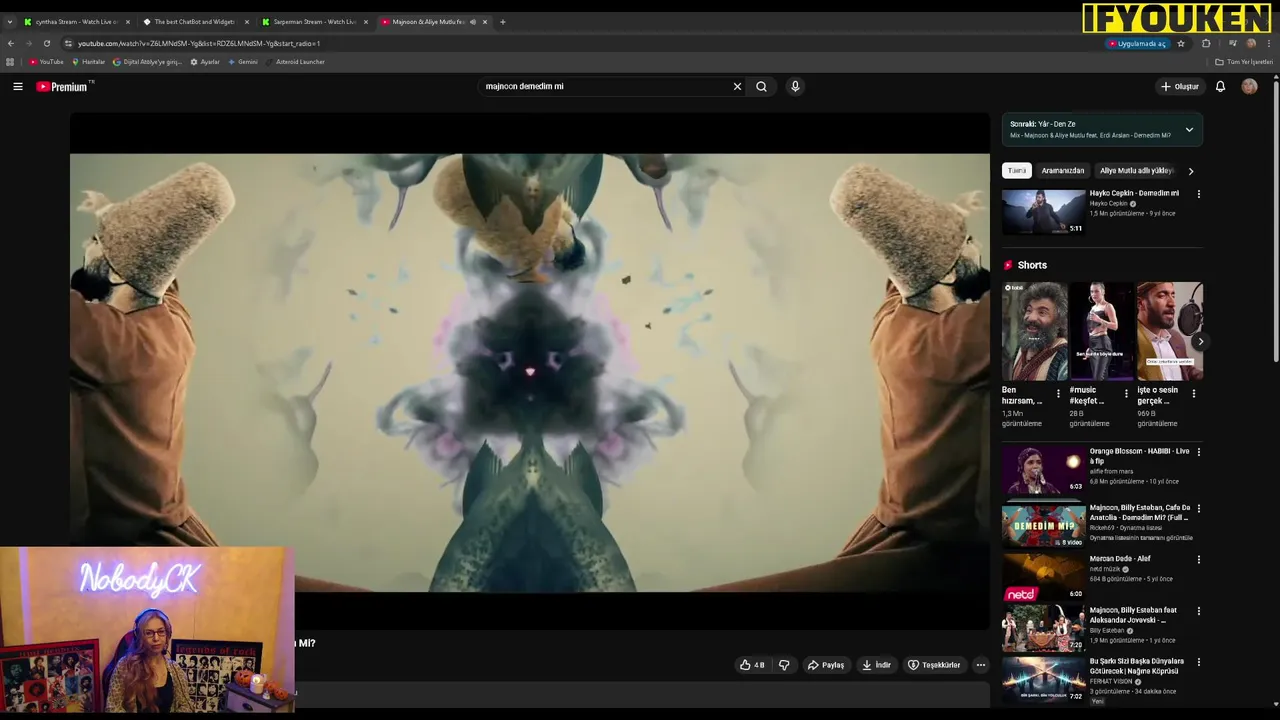
Task: Send thanks with Teşekkürler button
Action: pos(933,665)
